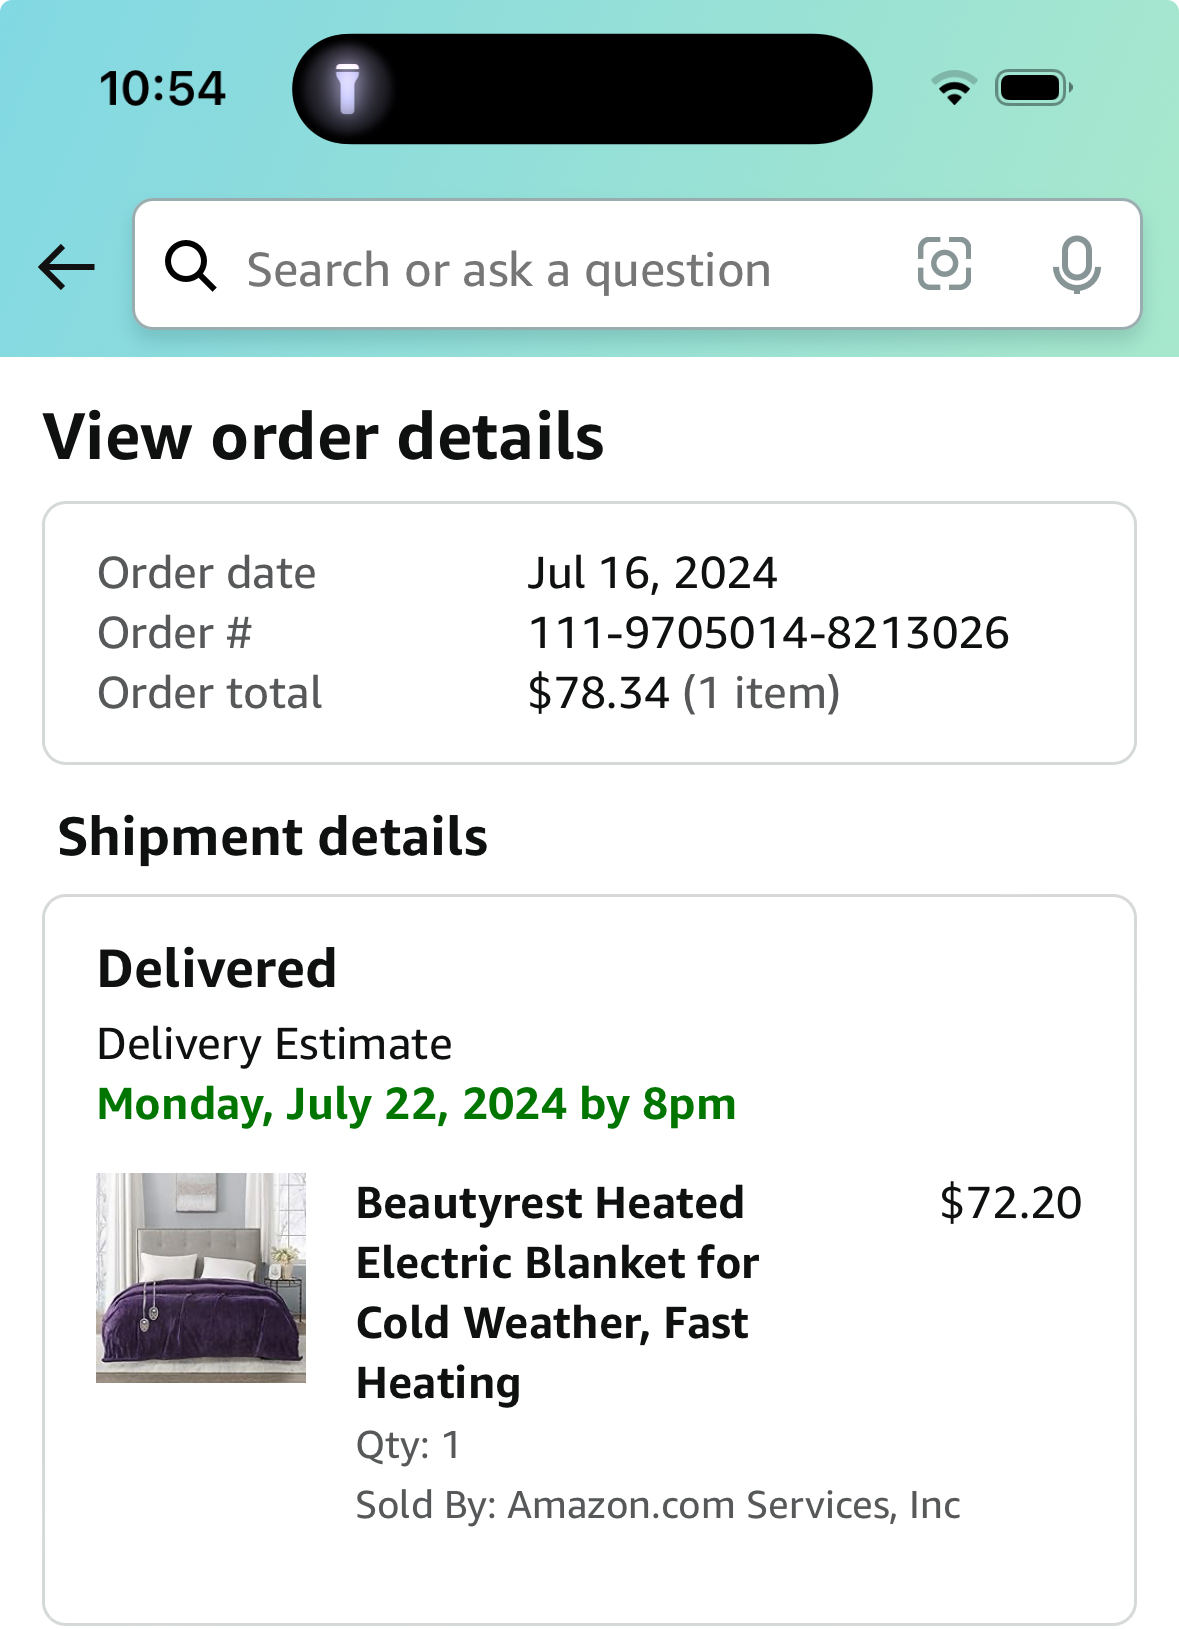This screenshot has height=1629, width=1179.
Task: Tap the order number 111-9705014-8213026
Action: [768, 633]
